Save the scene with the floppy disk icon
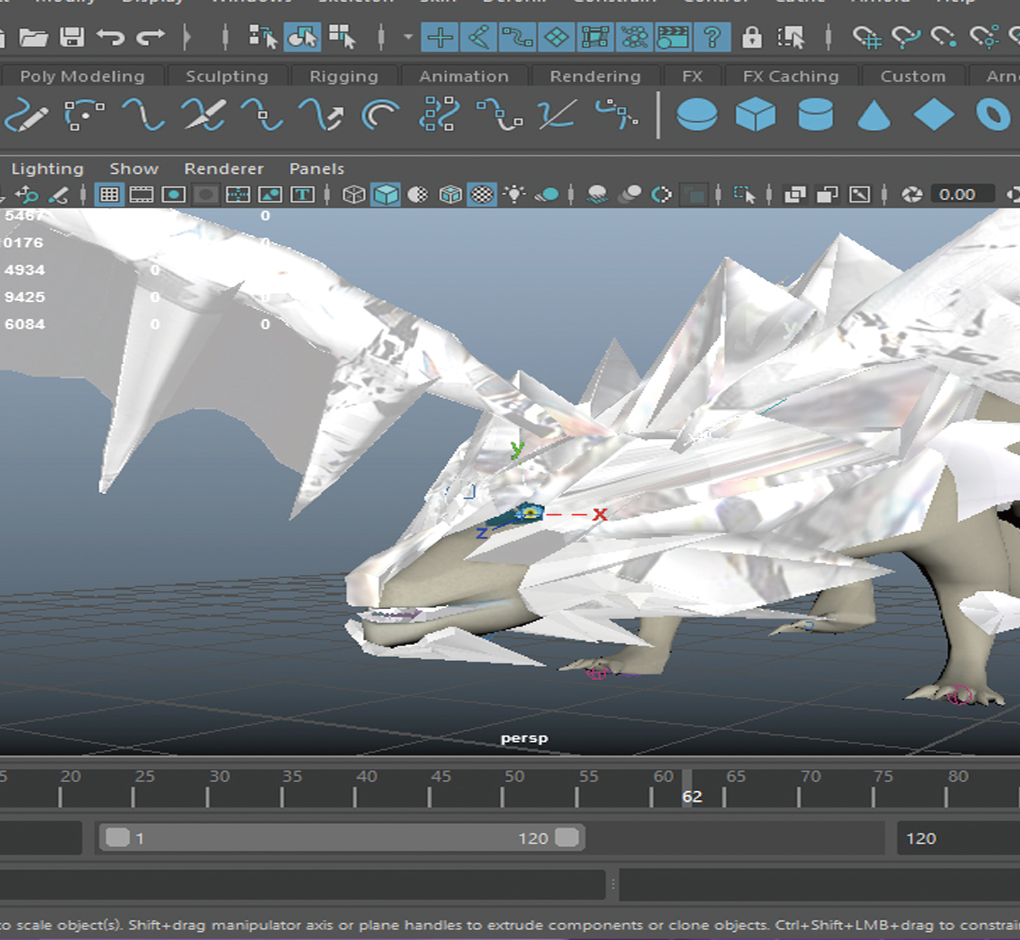Viewport: 1020px width, 940px height. (x=72, y=37)
